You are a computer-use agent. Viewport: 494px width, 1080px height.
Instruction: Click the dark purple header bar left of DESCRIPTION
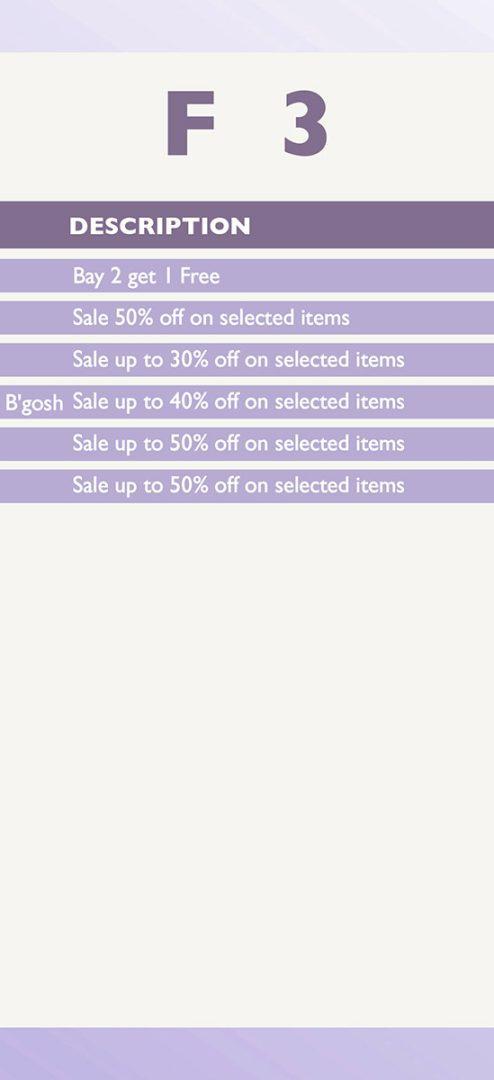(x=33, y=225)
